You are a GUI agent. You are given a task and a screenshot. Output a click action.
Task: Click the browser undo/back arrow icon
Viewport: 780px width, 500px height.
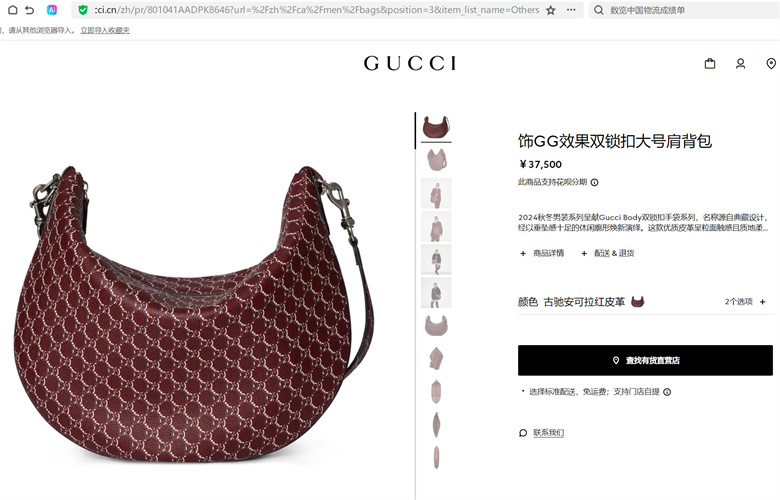click(x=30, y=10)
